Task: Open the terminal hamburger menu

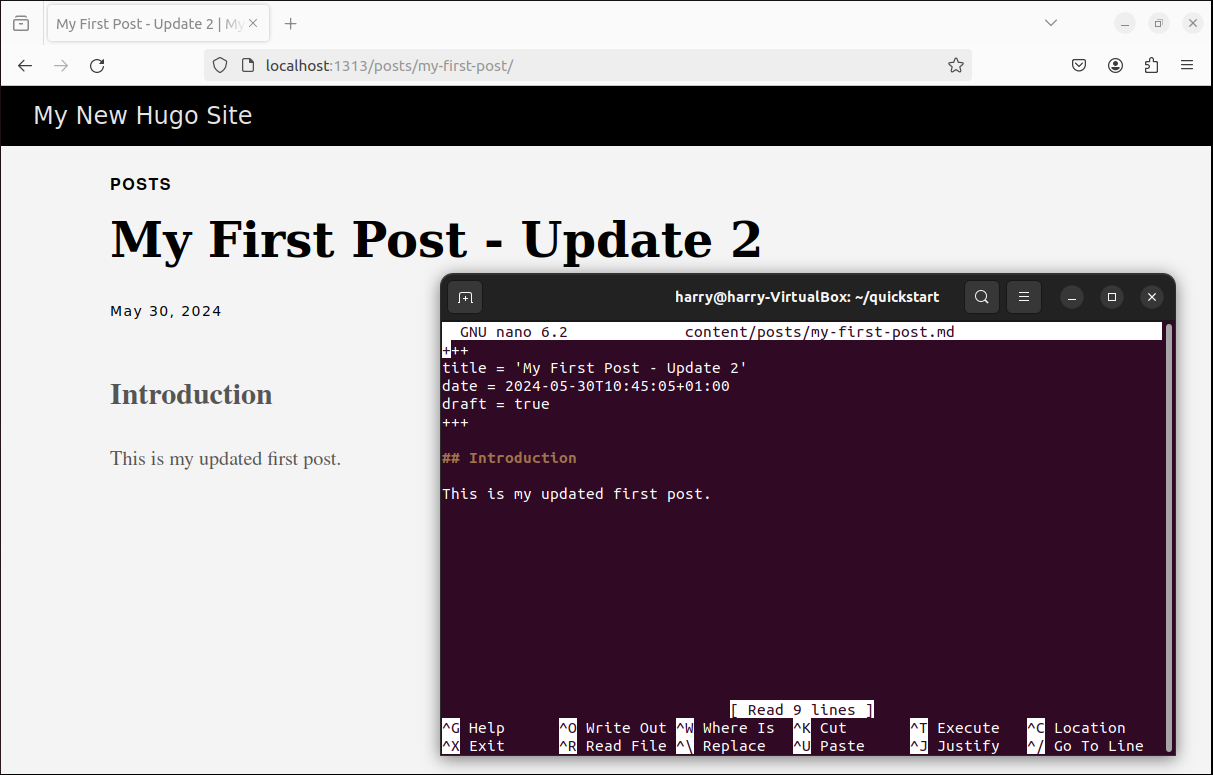Action: pos(1023,297)
